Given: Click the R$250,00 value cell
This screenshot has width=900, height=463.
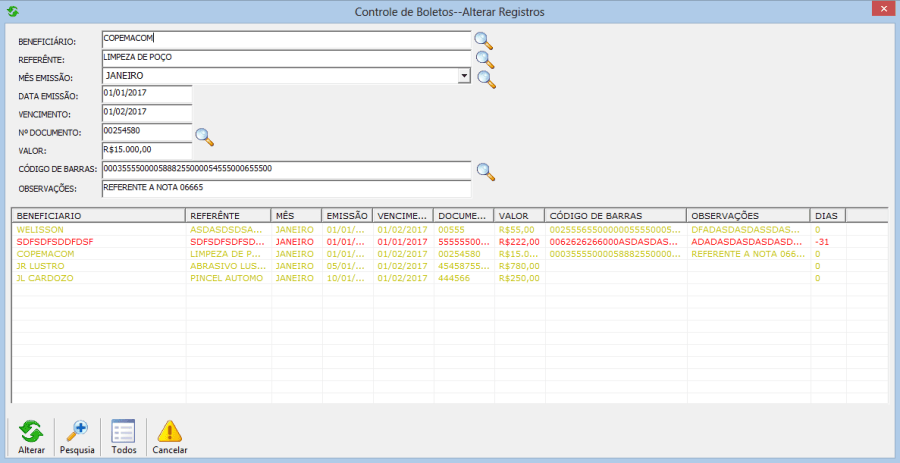Looking at the screenshot, I should (x=519, y=278).
